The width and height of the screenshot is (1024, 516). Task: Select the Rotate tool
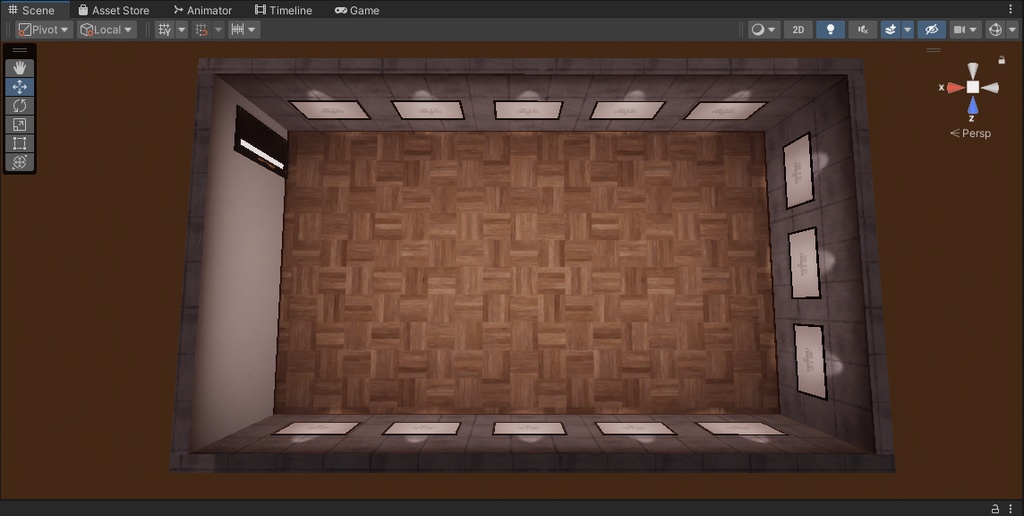[x=20, y=106]
